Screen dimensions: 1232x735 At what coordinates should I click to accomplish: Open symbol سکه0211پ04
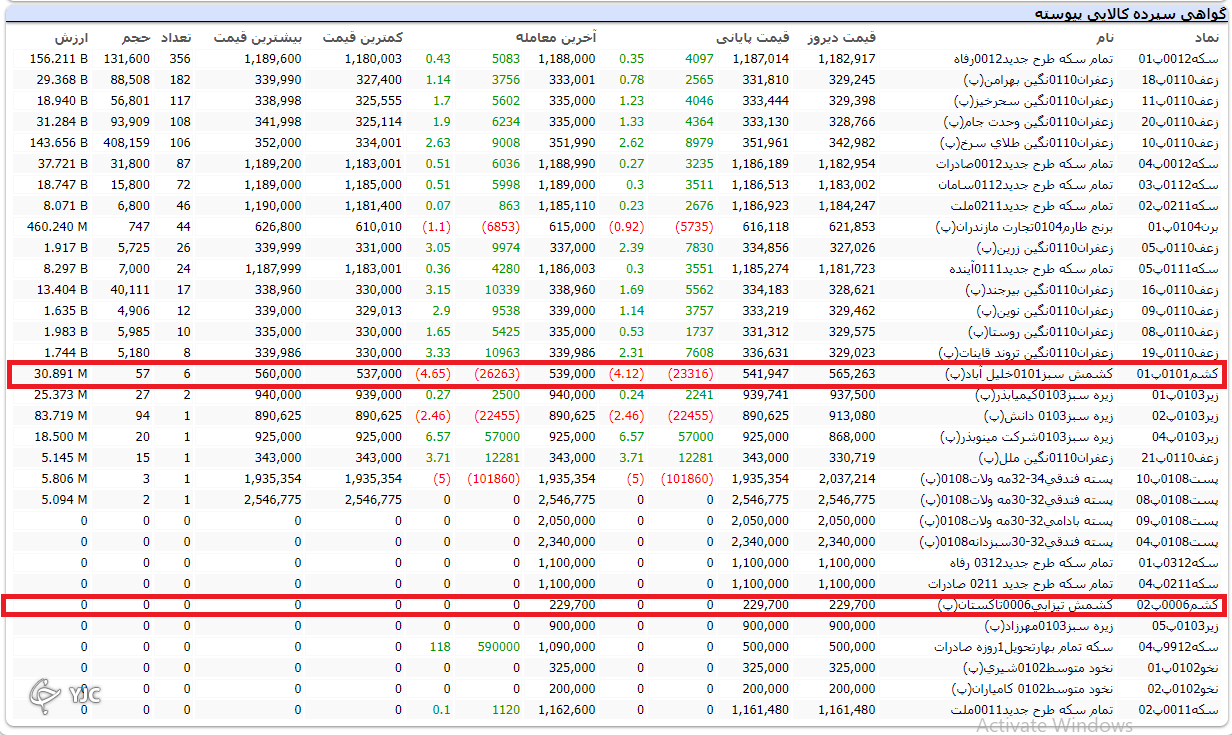[1178, 584]
